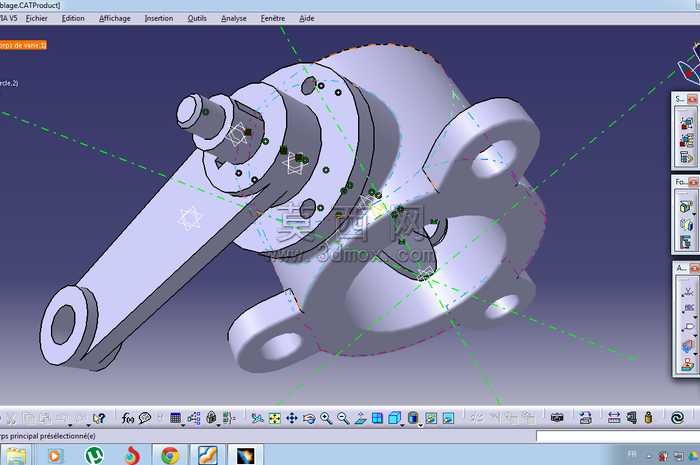Click first feature icon in Fo... toolbar

pos(686,206)
